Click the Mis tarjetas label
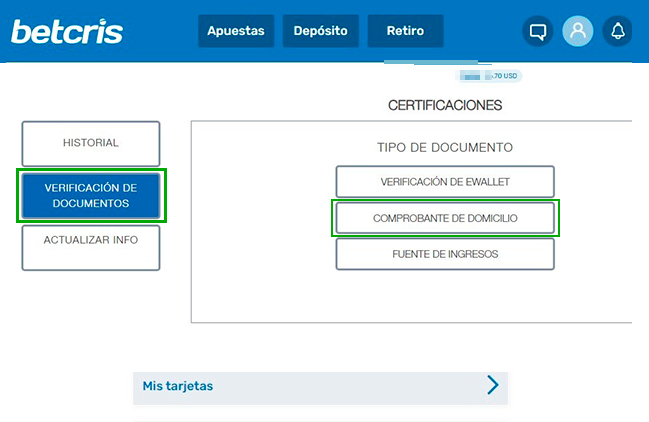This screenshot has width=649, height=422. (178, 386)
